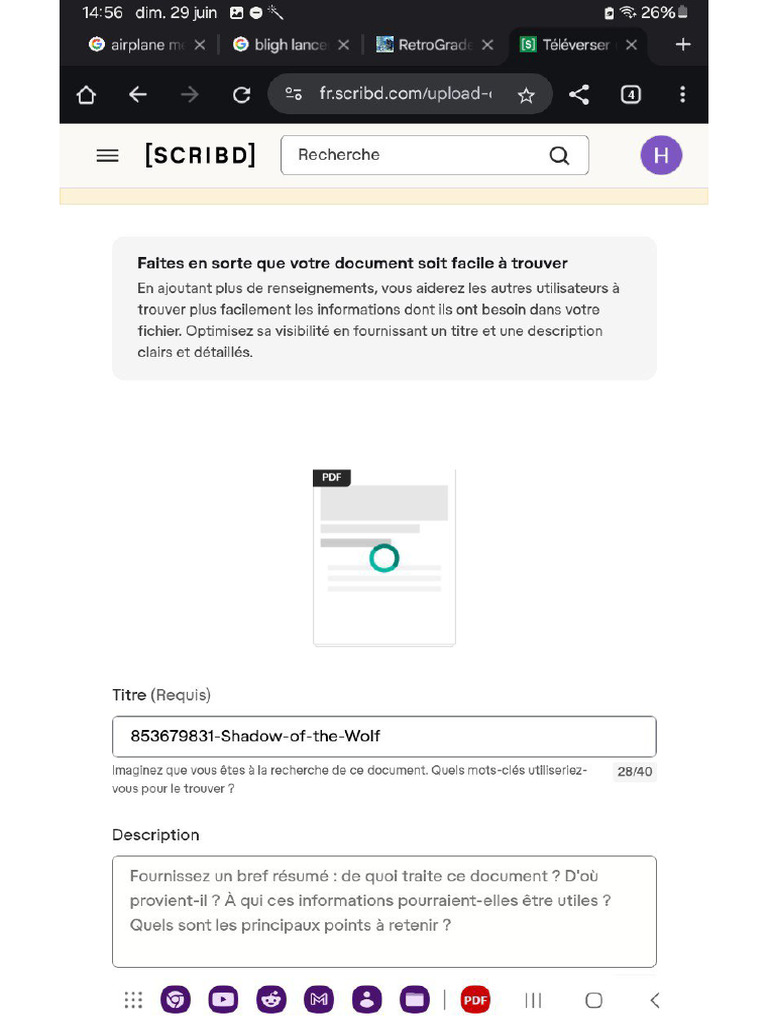Go to the browser home page

tap(86, 95)
